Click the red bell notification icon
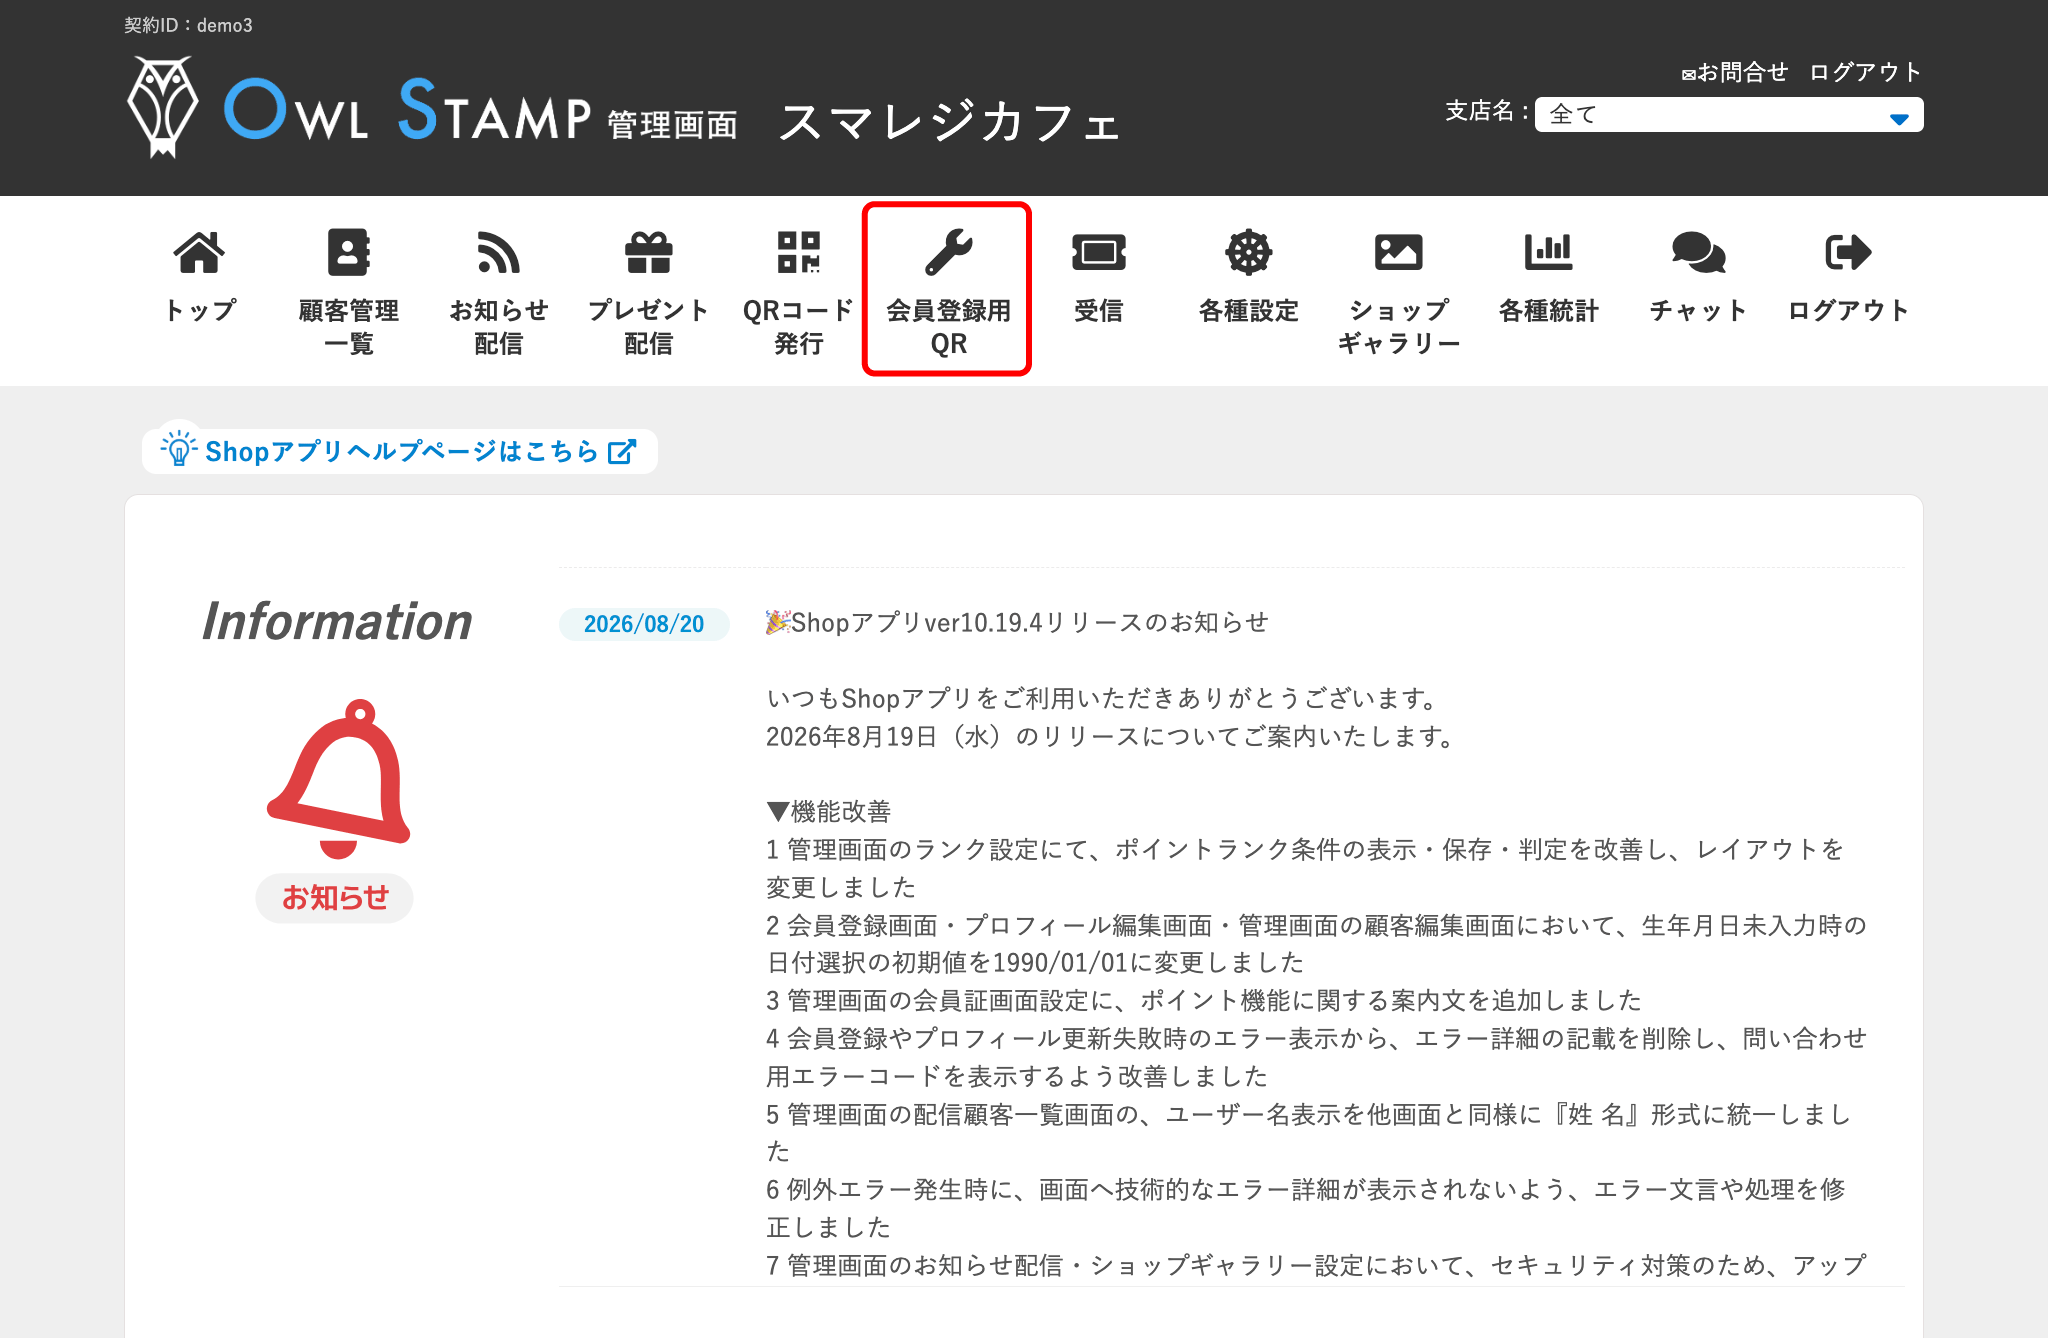This screenshot has height=1338, width=2048. 339,779
